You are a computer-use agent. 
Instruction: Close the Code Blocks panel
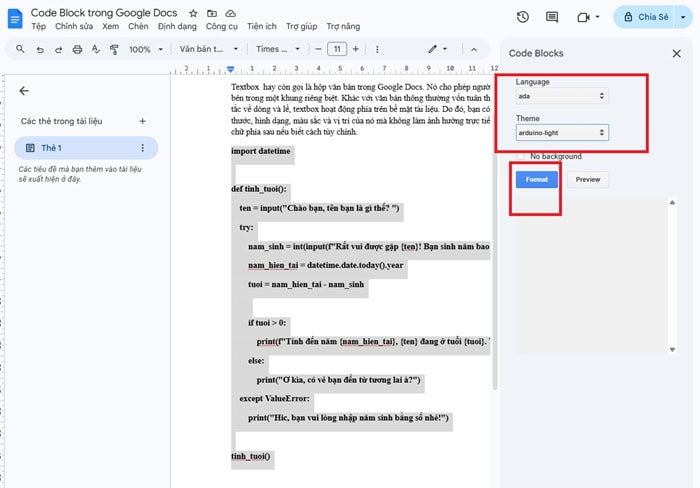coord(677,54)
